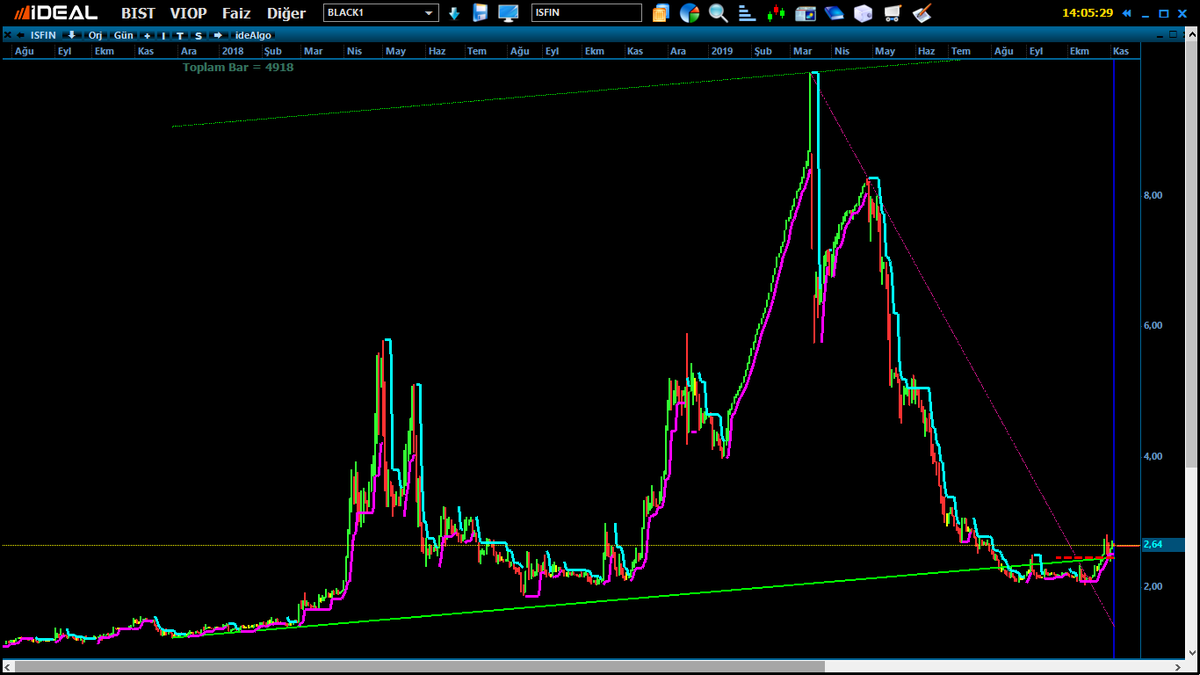Go back with chart toolbar left arrow
This screenshot has height=675, width=1200.
[20, 35]
